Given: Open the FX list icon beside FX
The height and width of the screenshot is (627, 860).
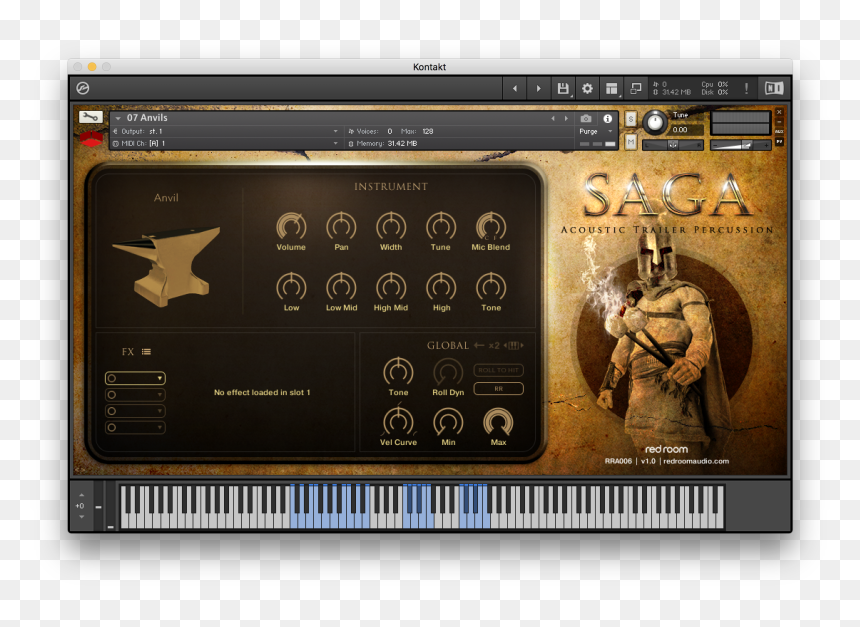Looking at the screenshot, I should [146, 352].
